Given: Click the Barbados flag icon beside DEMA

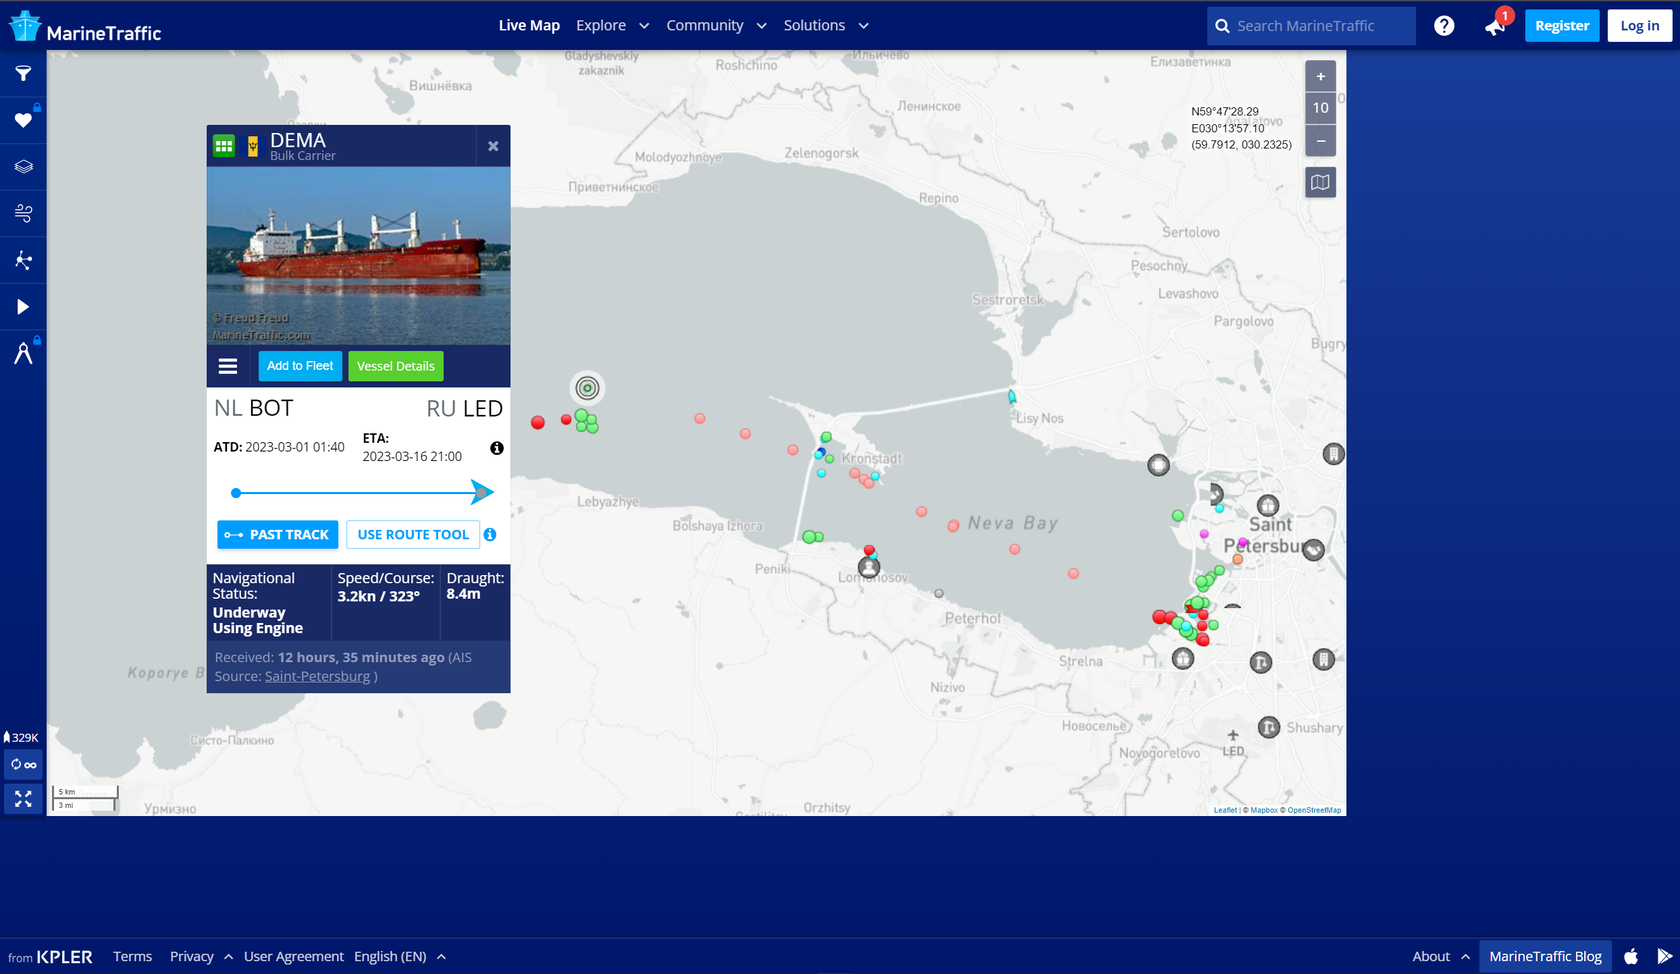Looking at the screenshot, I should click(x=253, y=146).
